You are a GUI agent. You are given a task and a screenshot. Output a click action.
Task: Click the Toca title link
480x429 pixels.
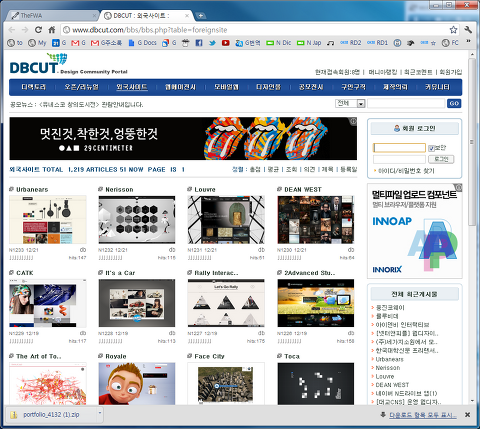[x=292, y=356]
